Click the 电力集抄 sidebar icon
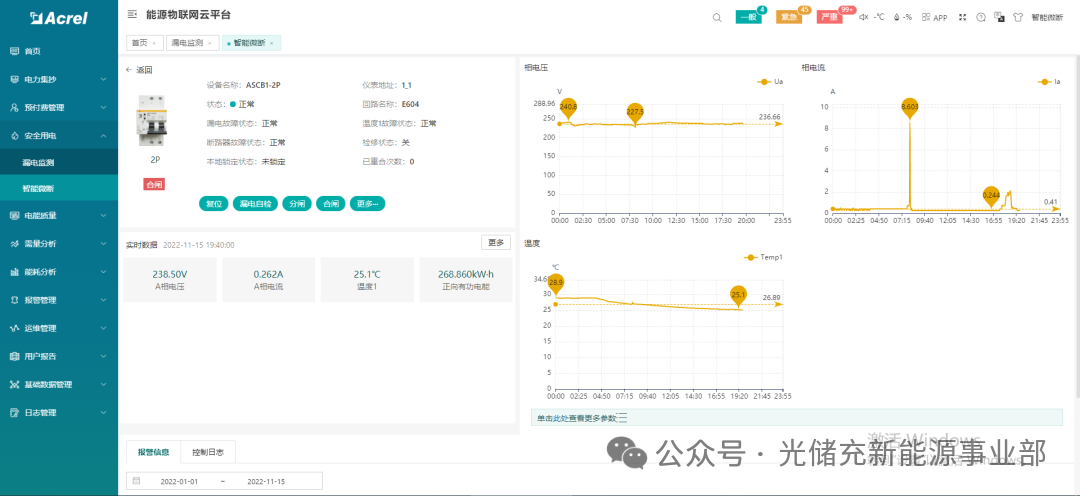This screenshot has height=496, width=1080. point(14,79)
